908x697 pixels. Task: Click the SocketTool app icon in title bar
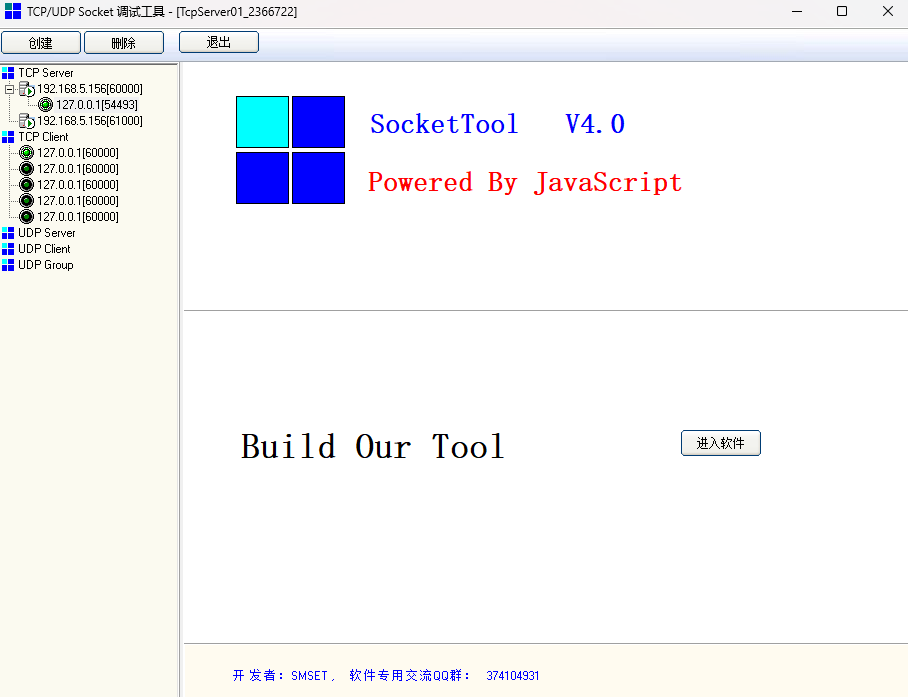[13, 12]
